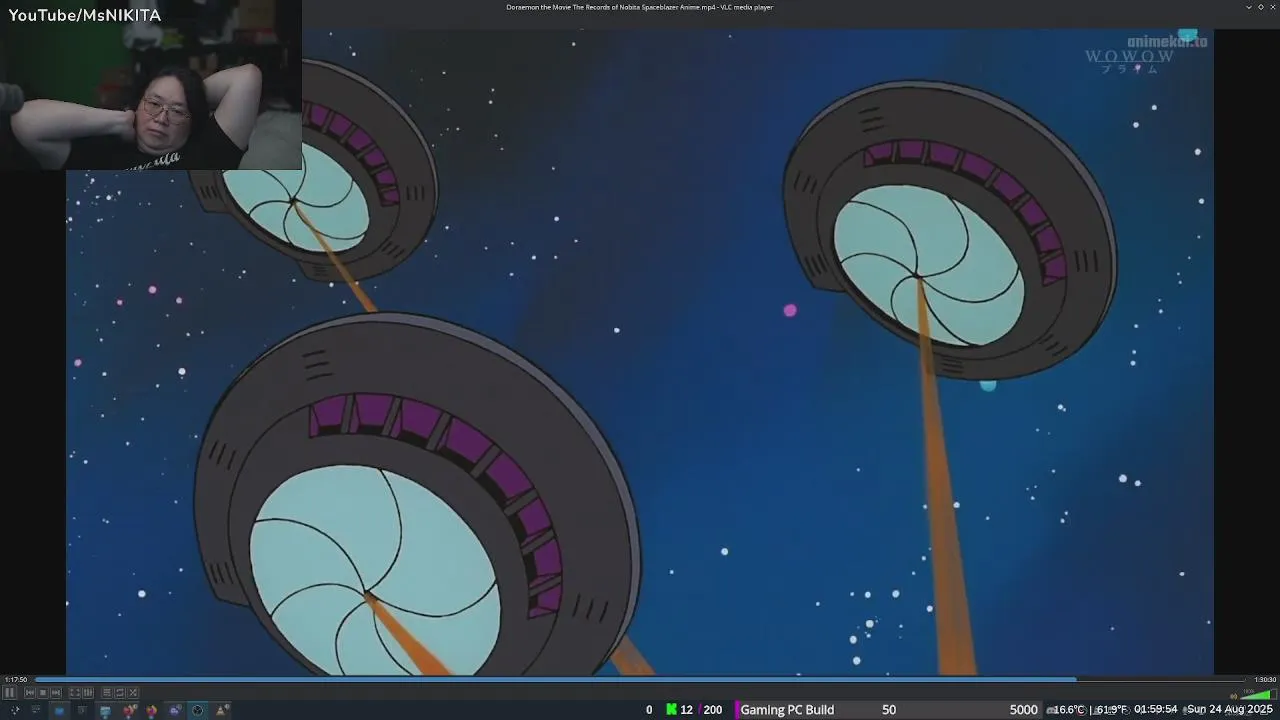Click the Gaming PC Build goal label
This screenshot has width=1280, height=720.
click(x=787, y=710)
